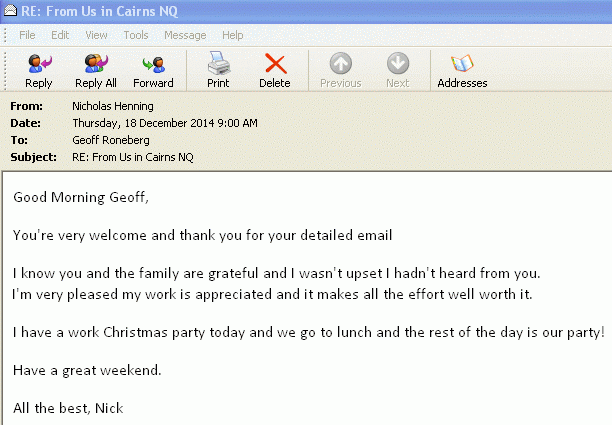Image resolution: width=612 pixels, height=425 pixels.
Task: Open the Help menu
Action: pyautogui.click(x=233, y=35)
